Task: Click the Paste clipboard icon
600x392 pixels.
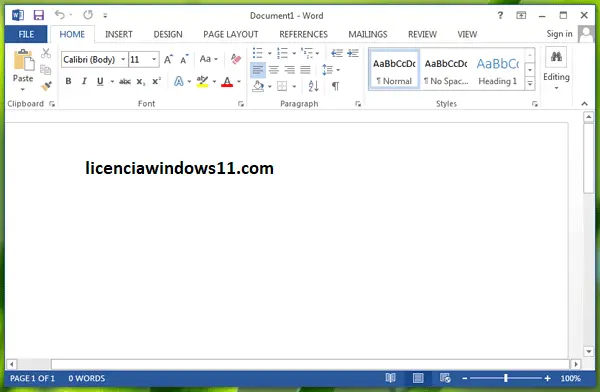Action: (24, 60)
